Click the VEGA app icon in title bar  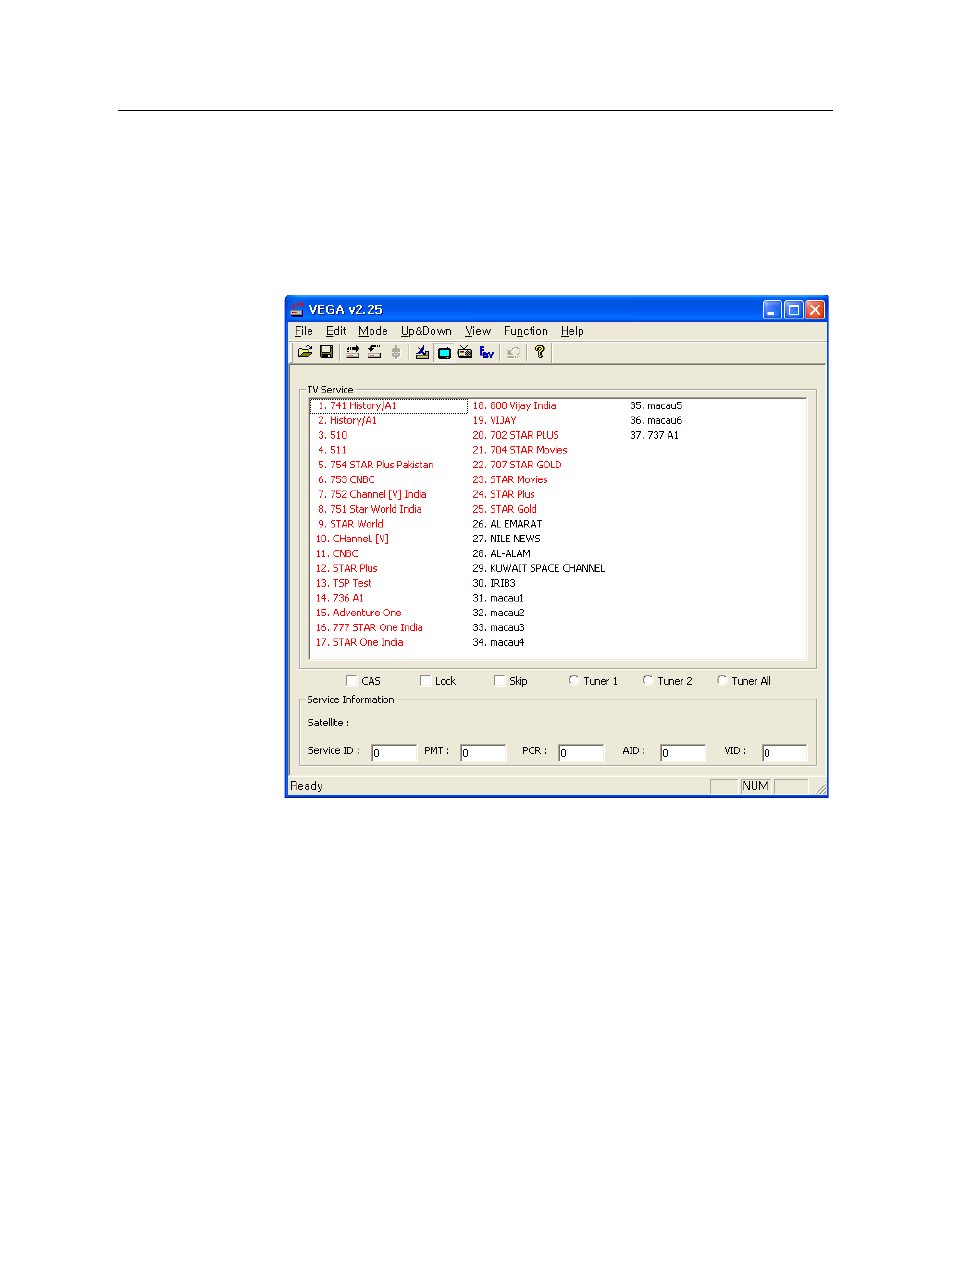tap(297, 310)
